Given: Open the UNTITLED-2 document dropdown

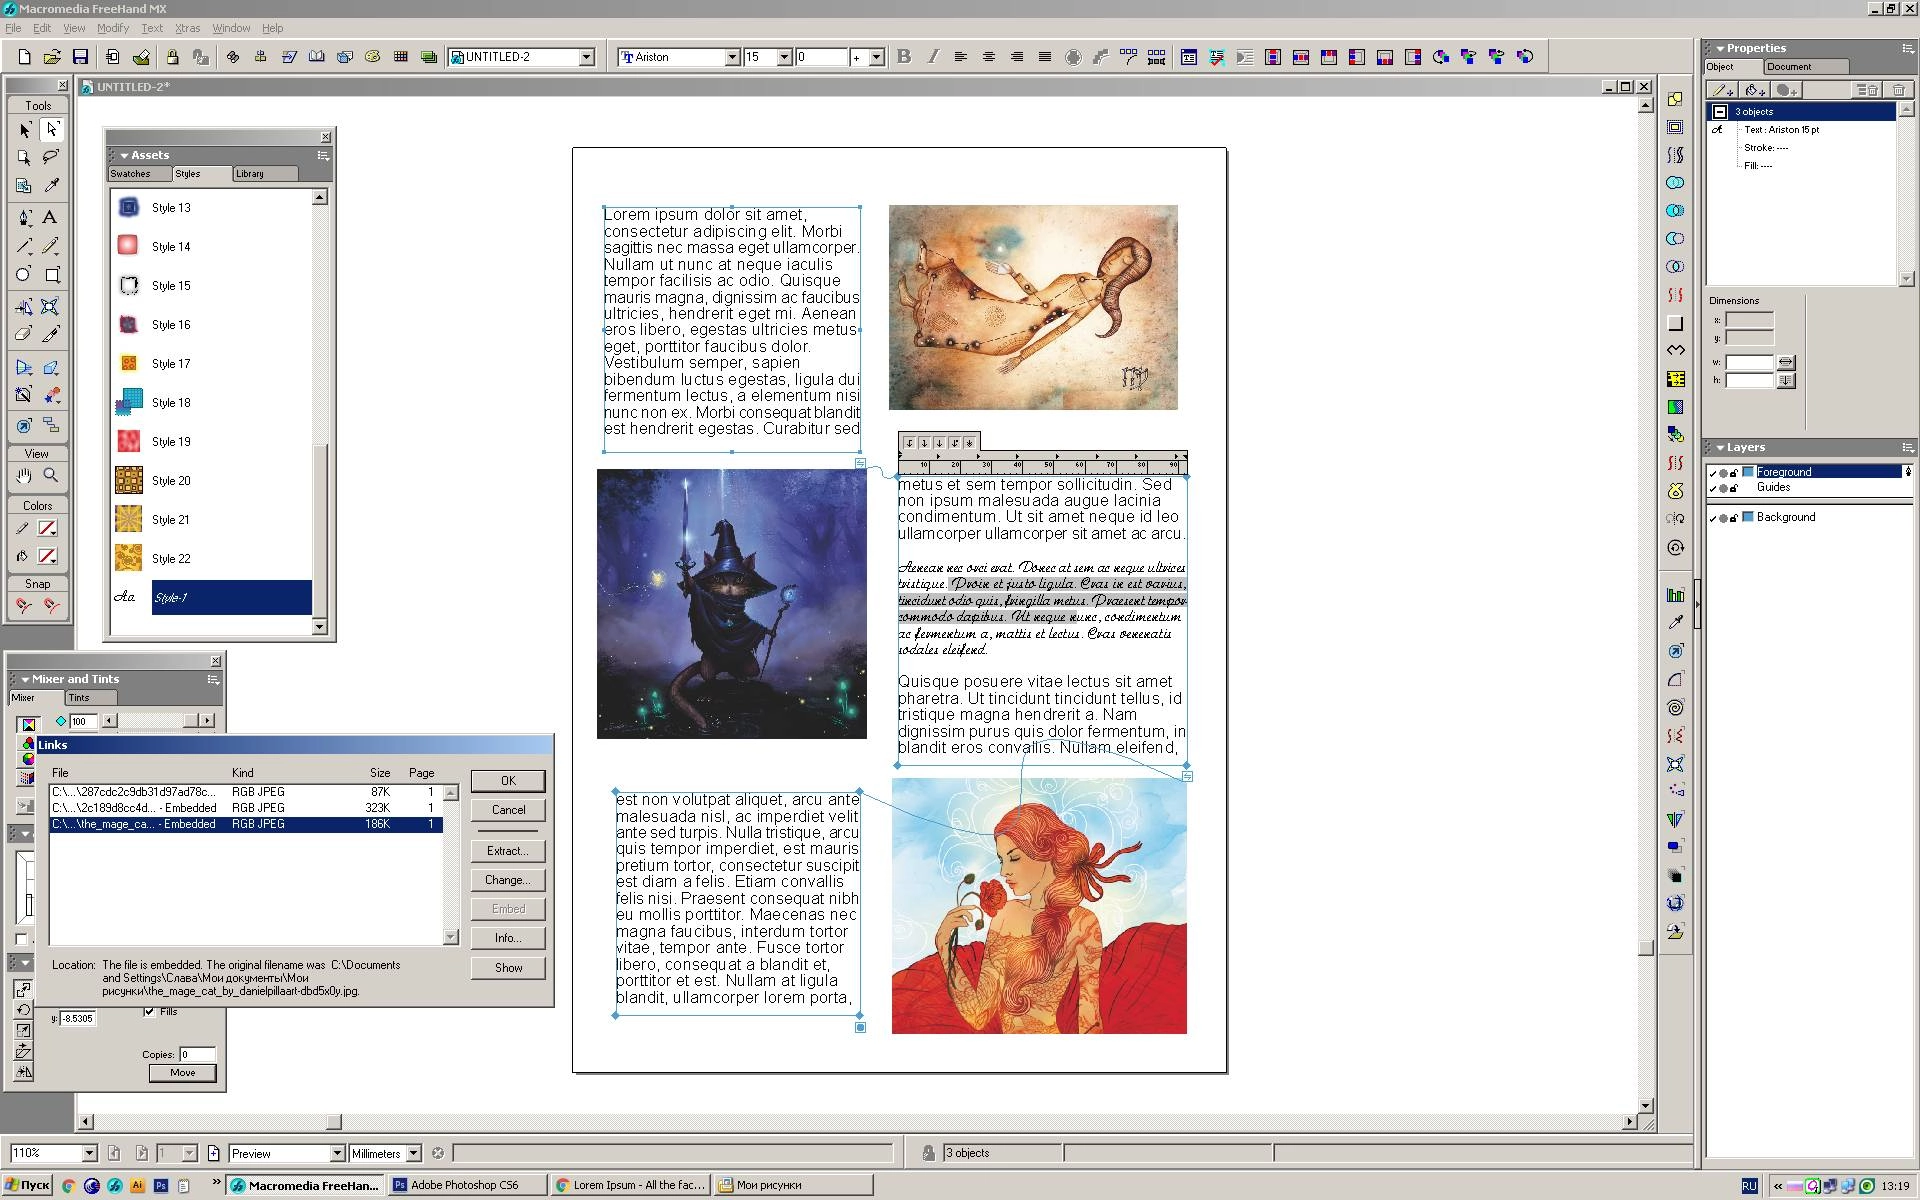Looking at the screenshot, I should 587,57.
